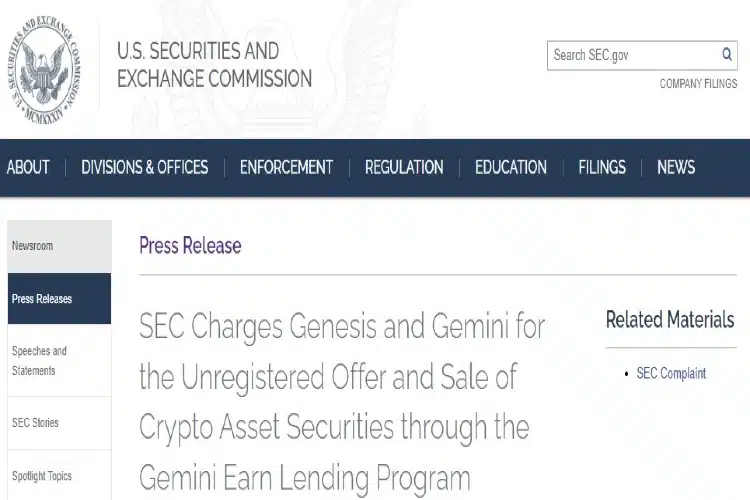The image size is (750, 500).
Task: Open Divisions & Offices menu
Action: (x=144, y=167)
